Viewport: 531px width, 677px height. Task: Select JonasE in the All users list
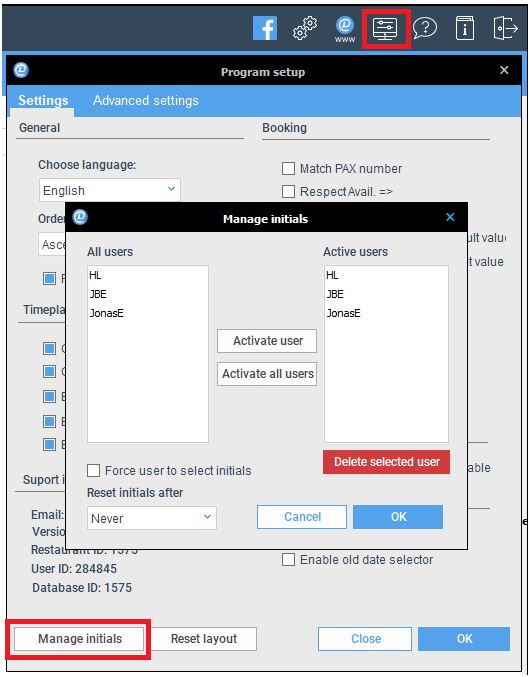coord(106,313)
